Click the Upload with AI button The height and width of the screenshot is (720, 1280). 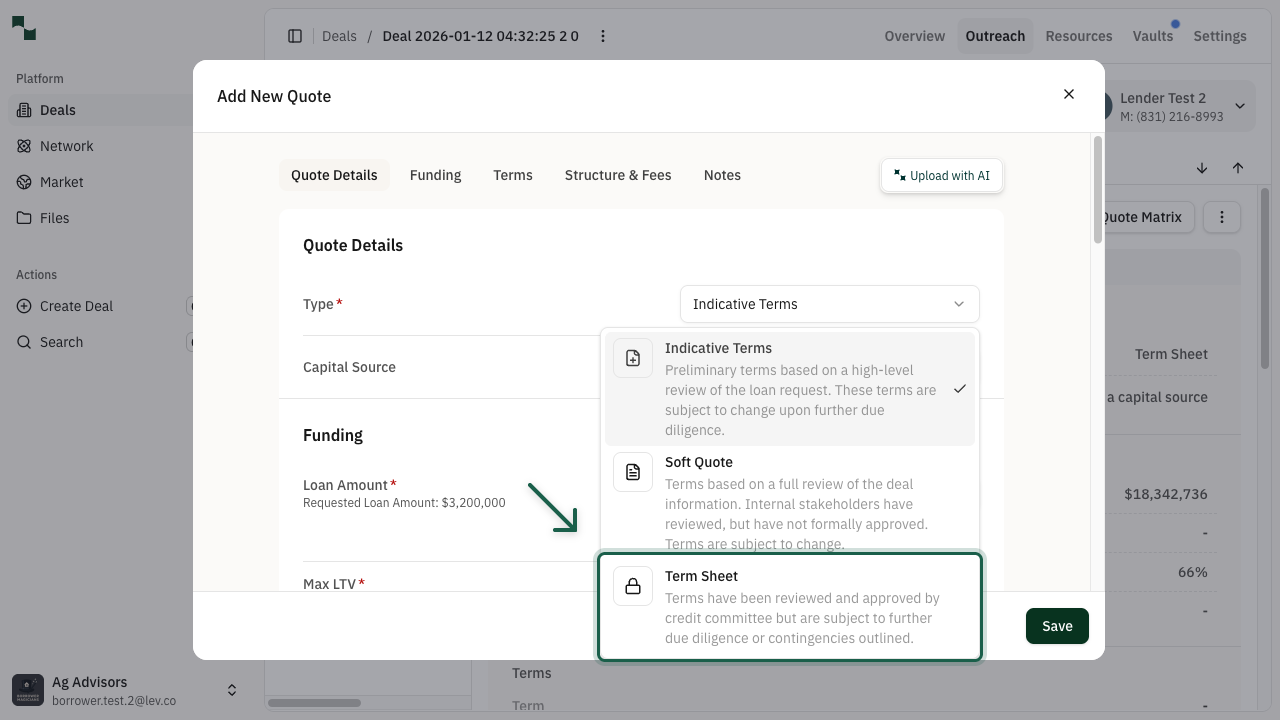(x=941, y=175)
